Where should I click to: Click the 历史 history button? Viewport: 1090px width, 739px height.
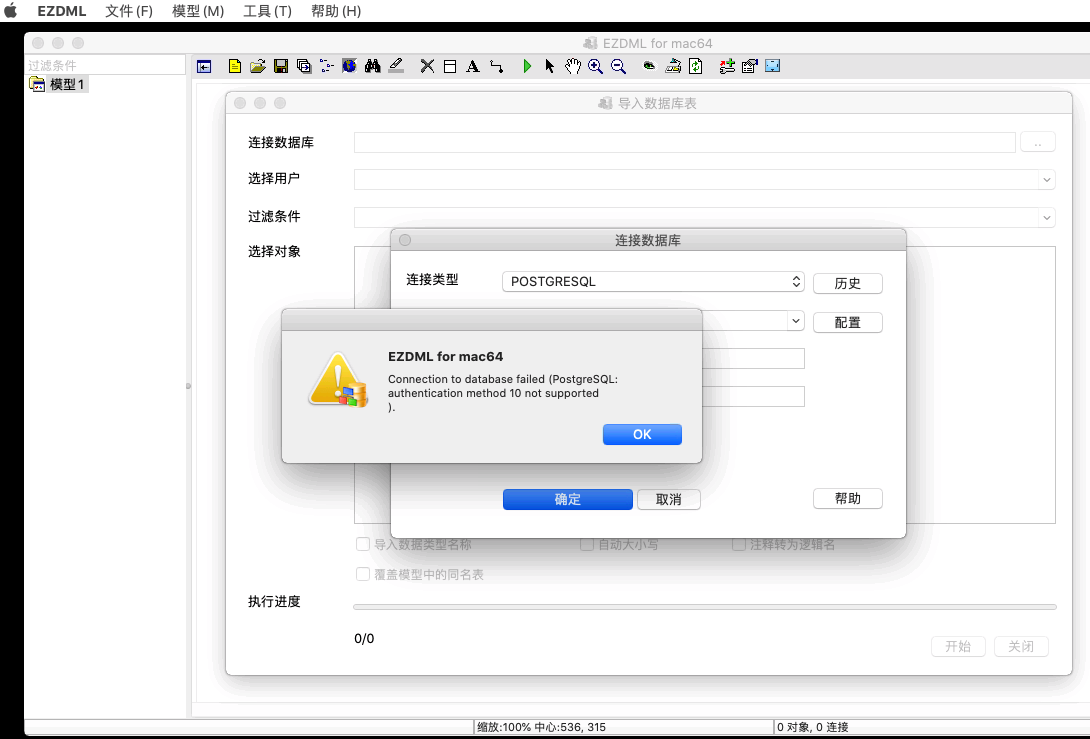click(x=848, y=284)
